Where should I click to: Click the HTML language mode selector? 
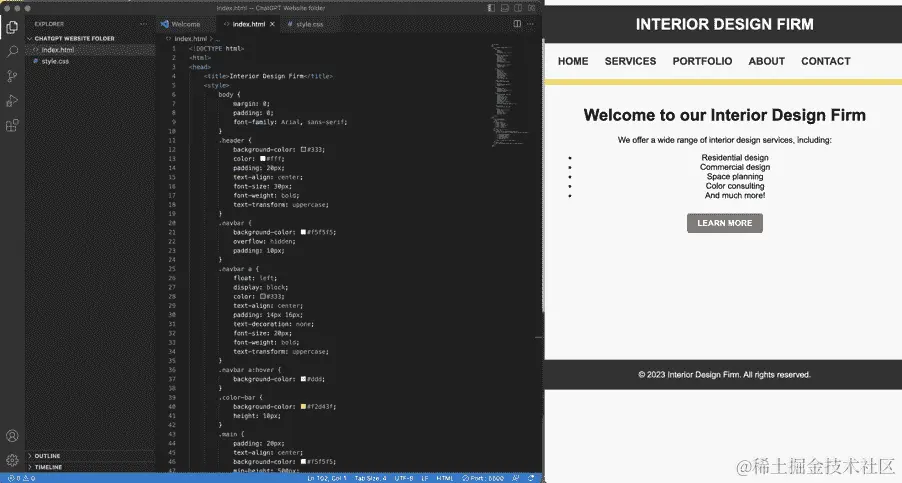[445, 478]
